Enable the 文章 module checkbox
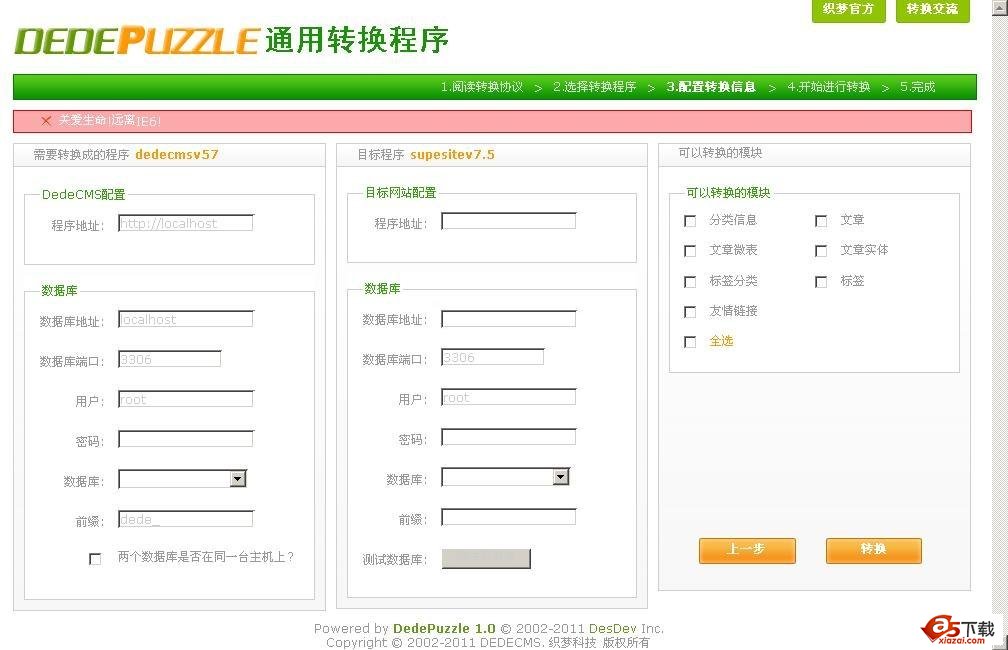The width and height of the screenshot is (1008, 650). [821, 221]
